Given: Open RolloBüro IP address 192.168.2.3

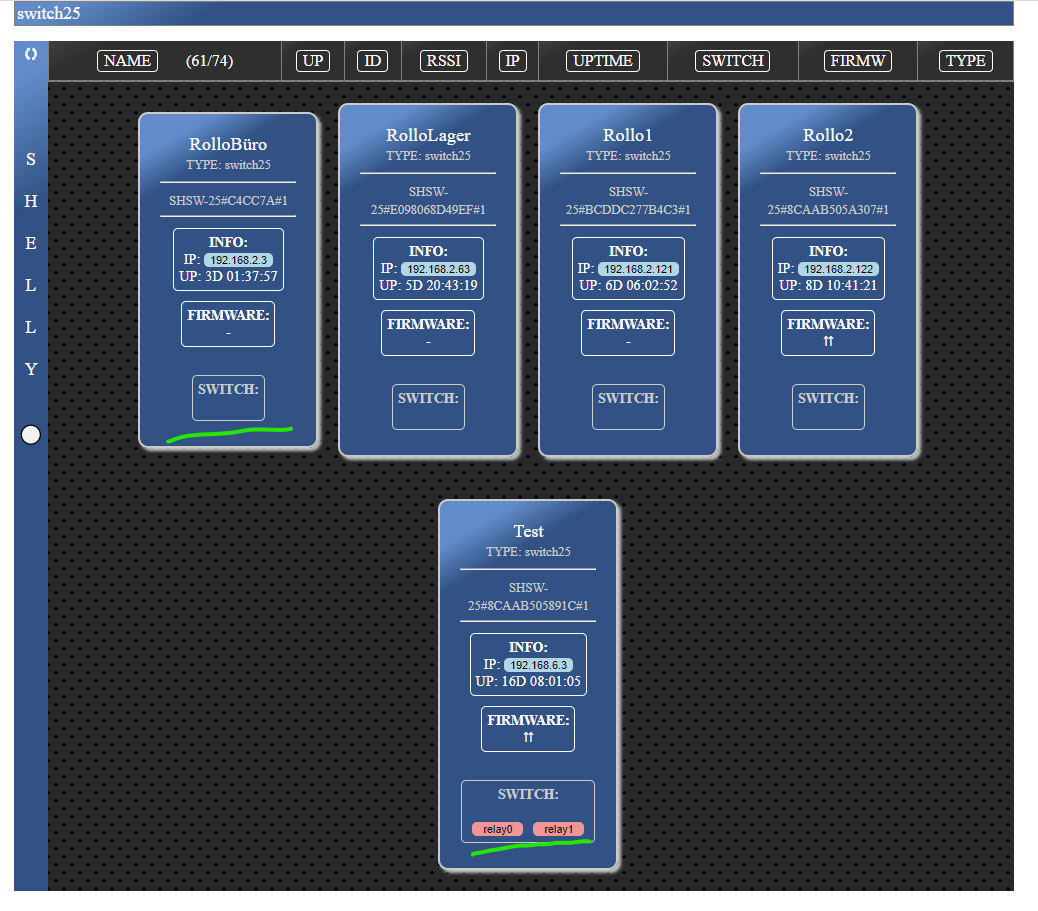Looking at the screenshot, I should pos(238,260).
